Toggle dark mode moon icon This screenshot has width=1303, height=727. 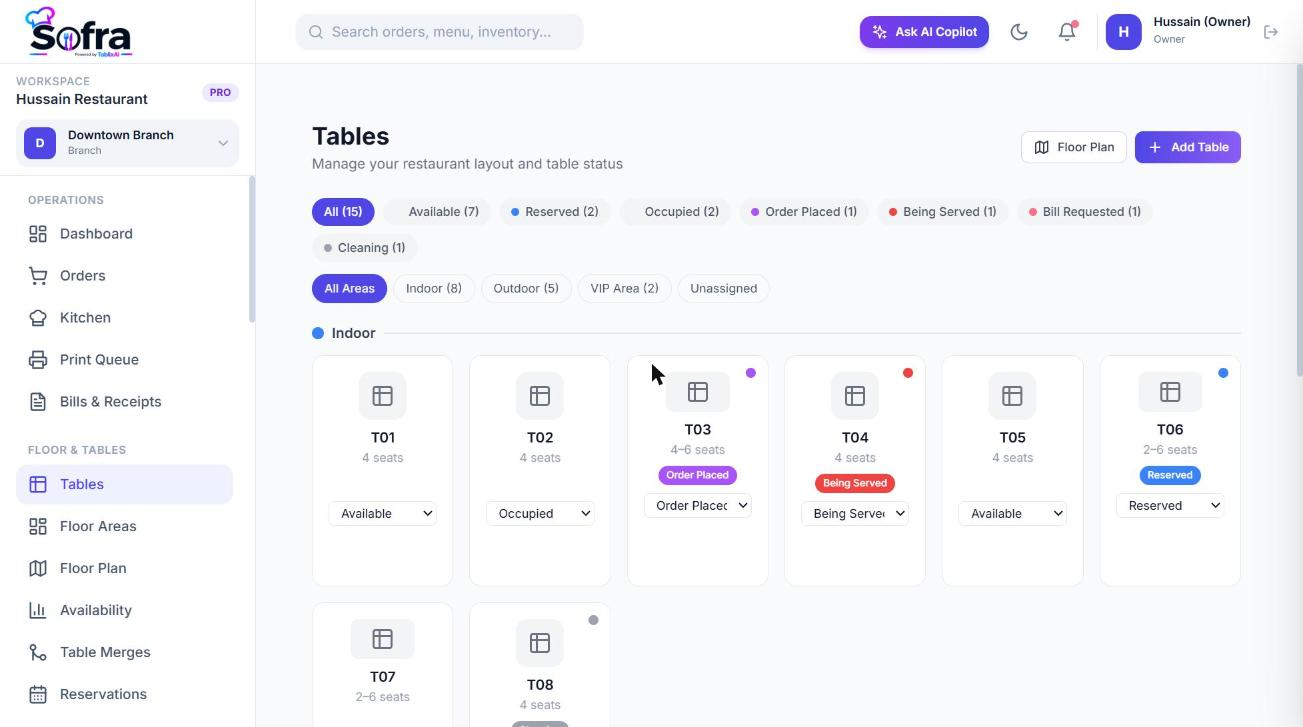(x=1019, y=32)
